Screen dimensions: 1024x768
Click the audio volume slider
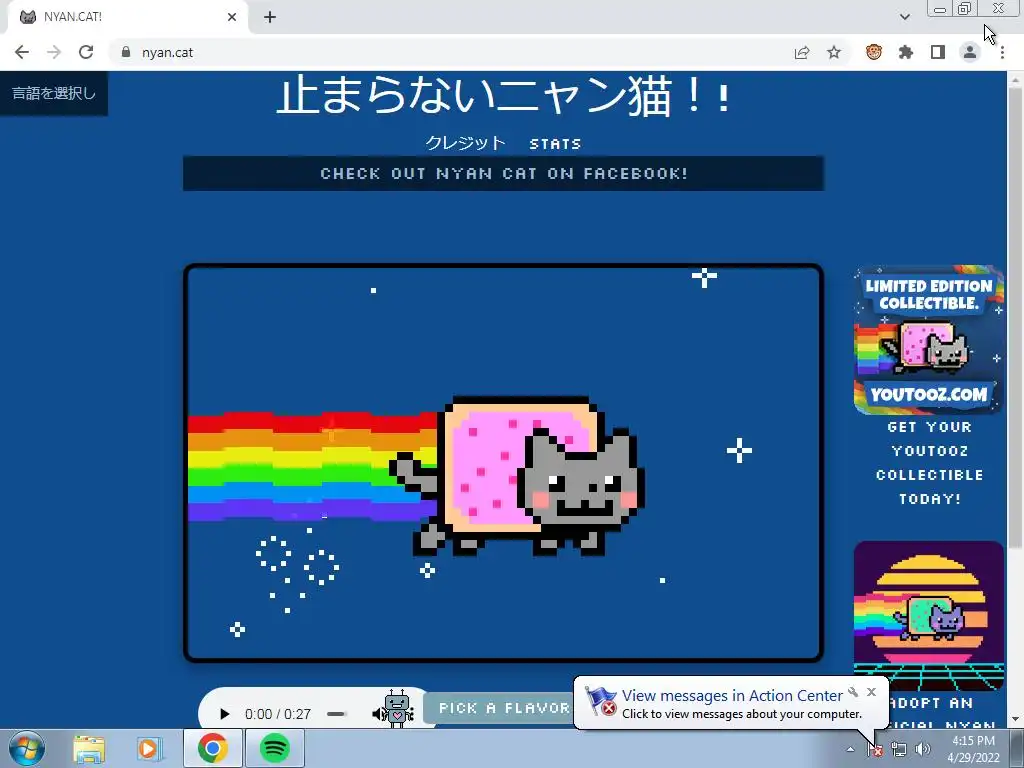(x=336, y=714)
